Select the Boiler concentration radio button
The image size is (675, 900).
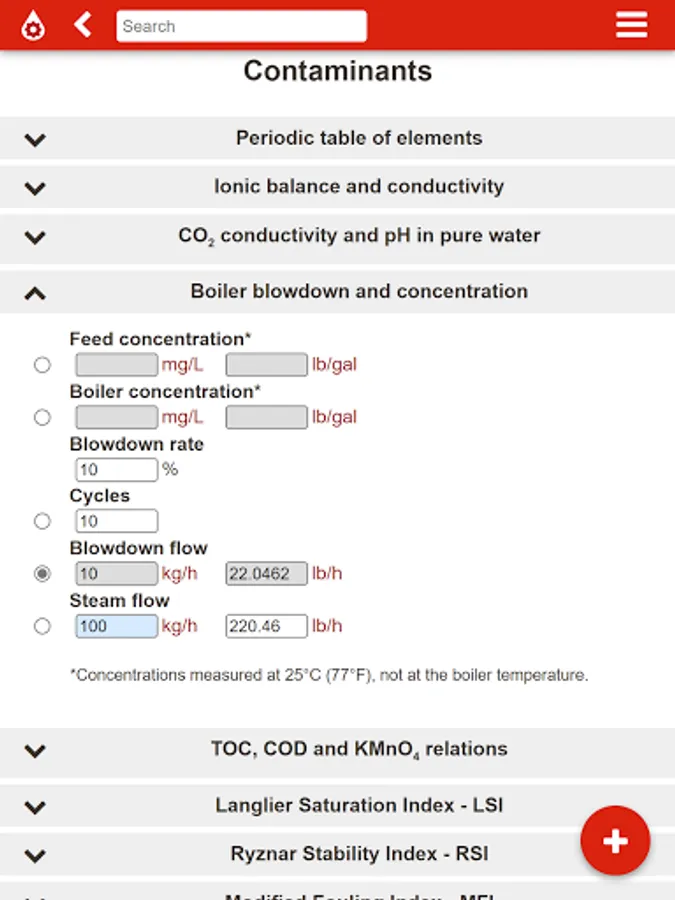coord(42,417)
